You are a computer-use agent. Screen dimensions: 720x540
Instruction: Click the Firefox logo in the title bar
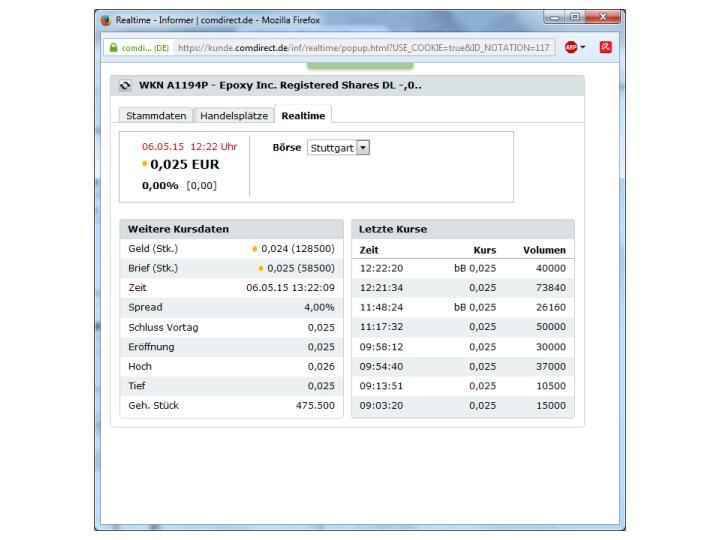click(106, 20)
